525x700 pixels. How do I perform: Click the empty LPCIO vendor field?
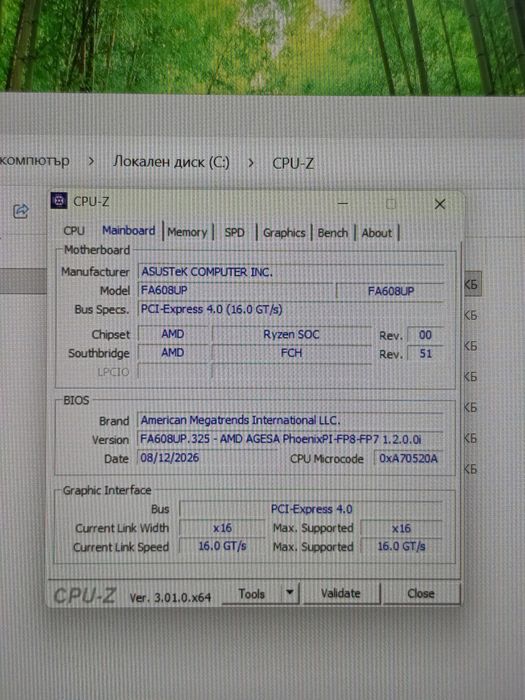pyautogui.click(x=173, y=371)
